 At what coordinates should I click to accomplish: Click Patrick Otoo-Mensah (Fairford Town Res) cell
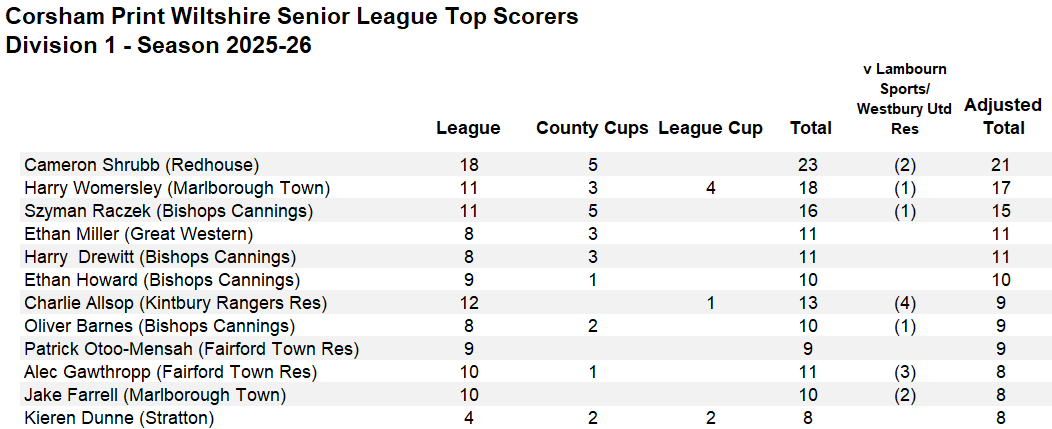tap(191, 349)
